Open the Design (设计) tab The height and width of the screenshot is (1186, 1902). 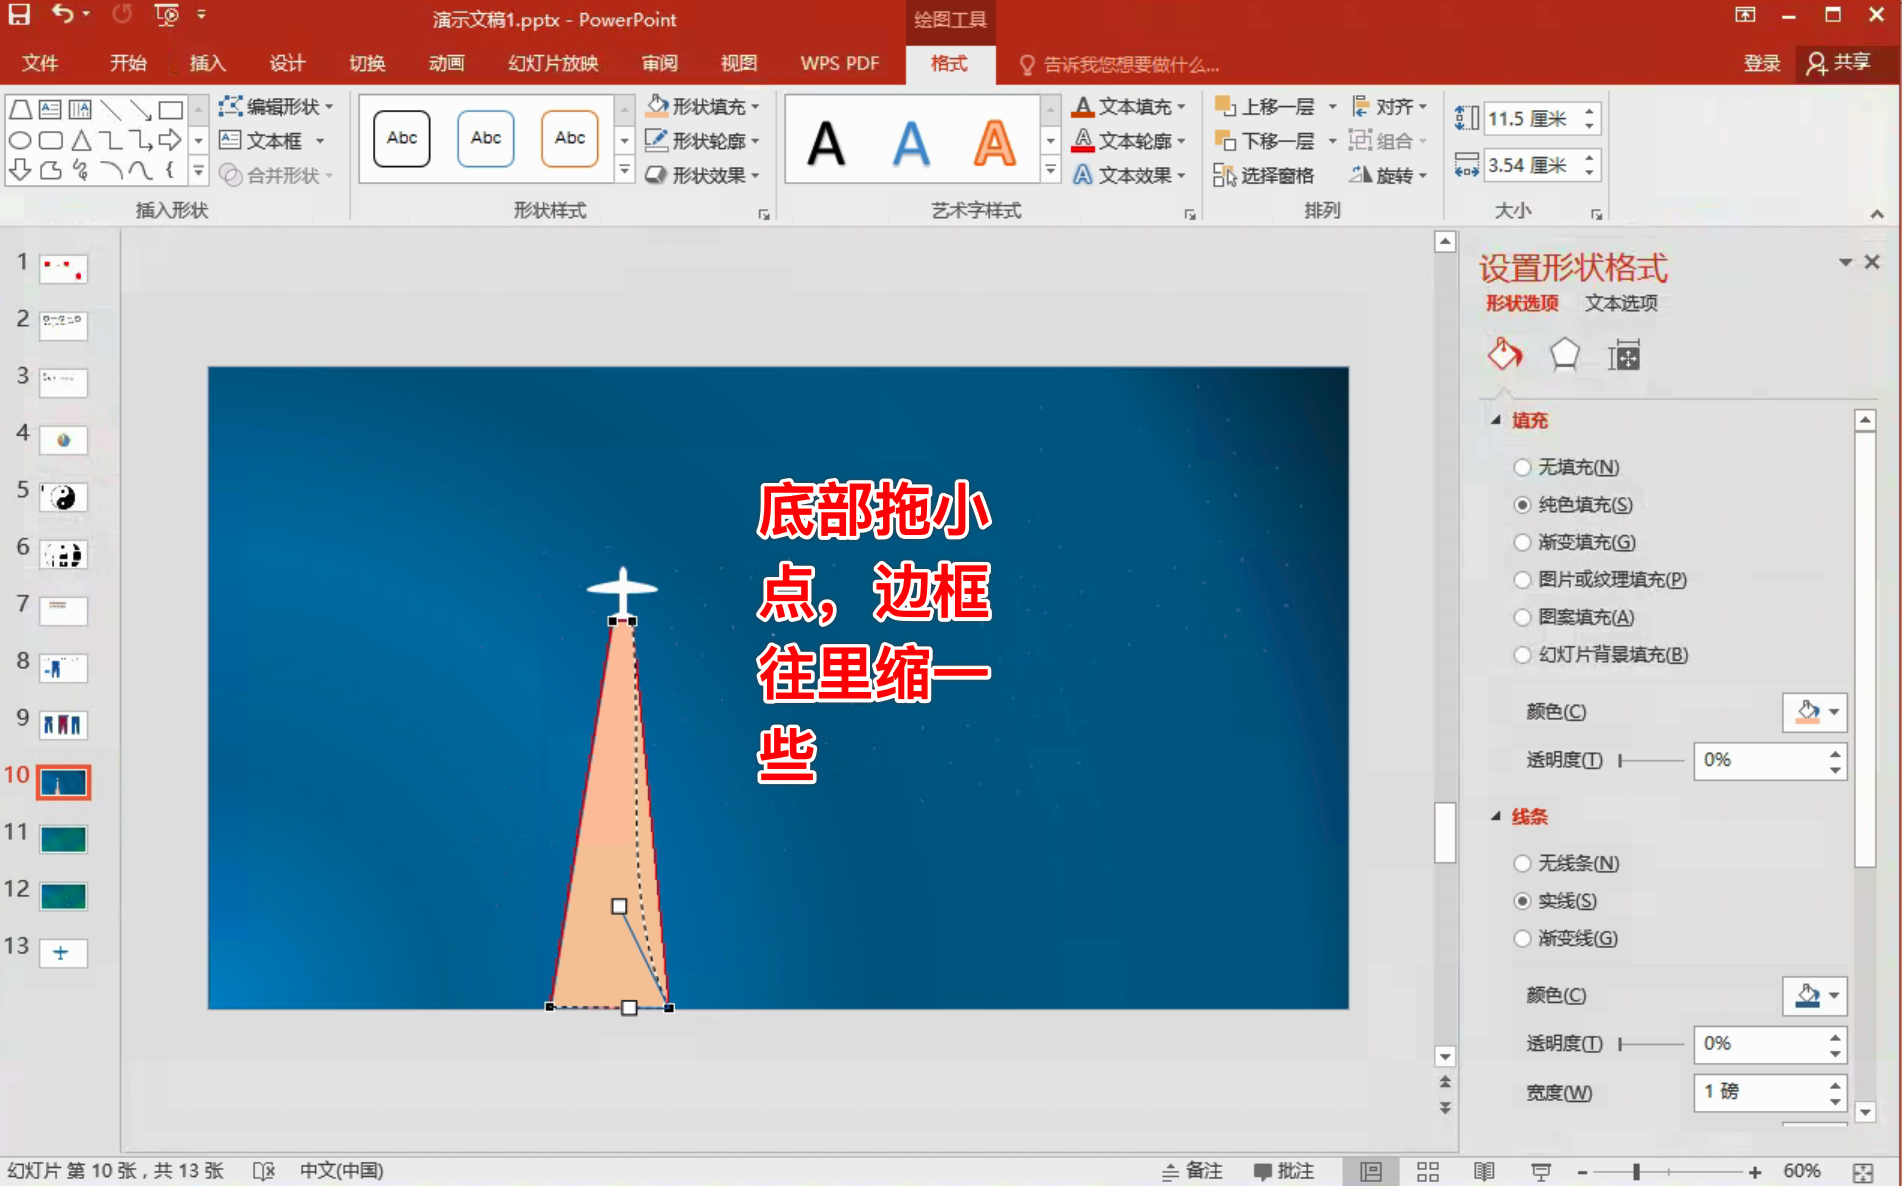click(287, 63)
